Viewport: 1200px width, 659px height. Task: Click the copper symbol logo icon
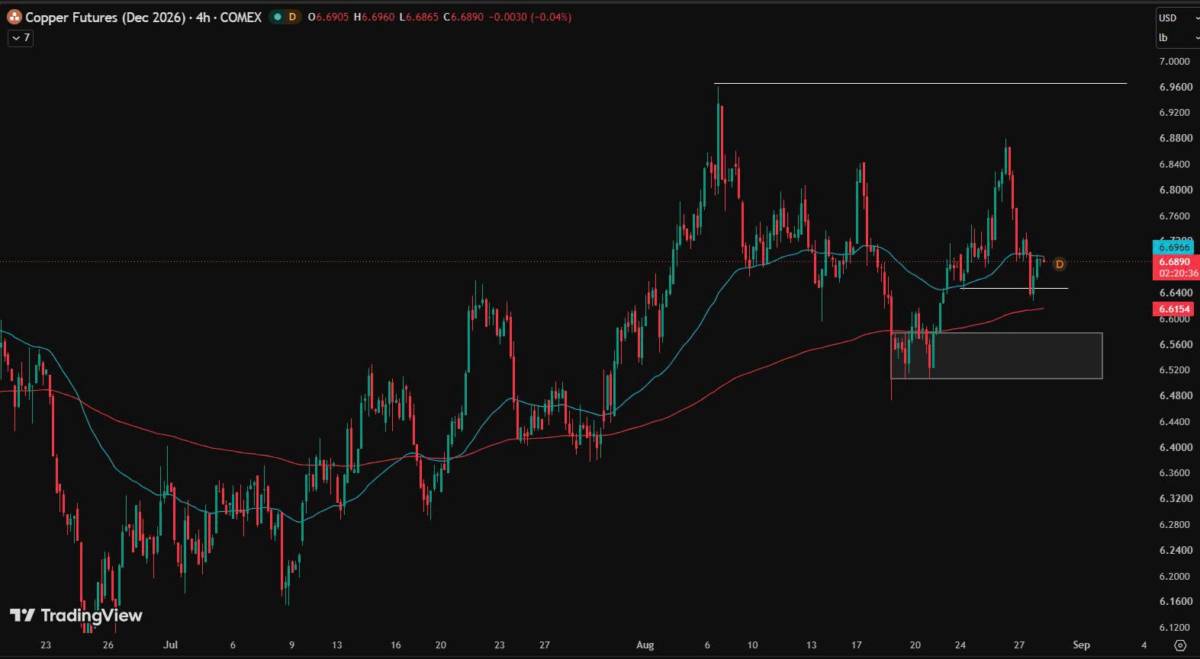coord(15,17)
